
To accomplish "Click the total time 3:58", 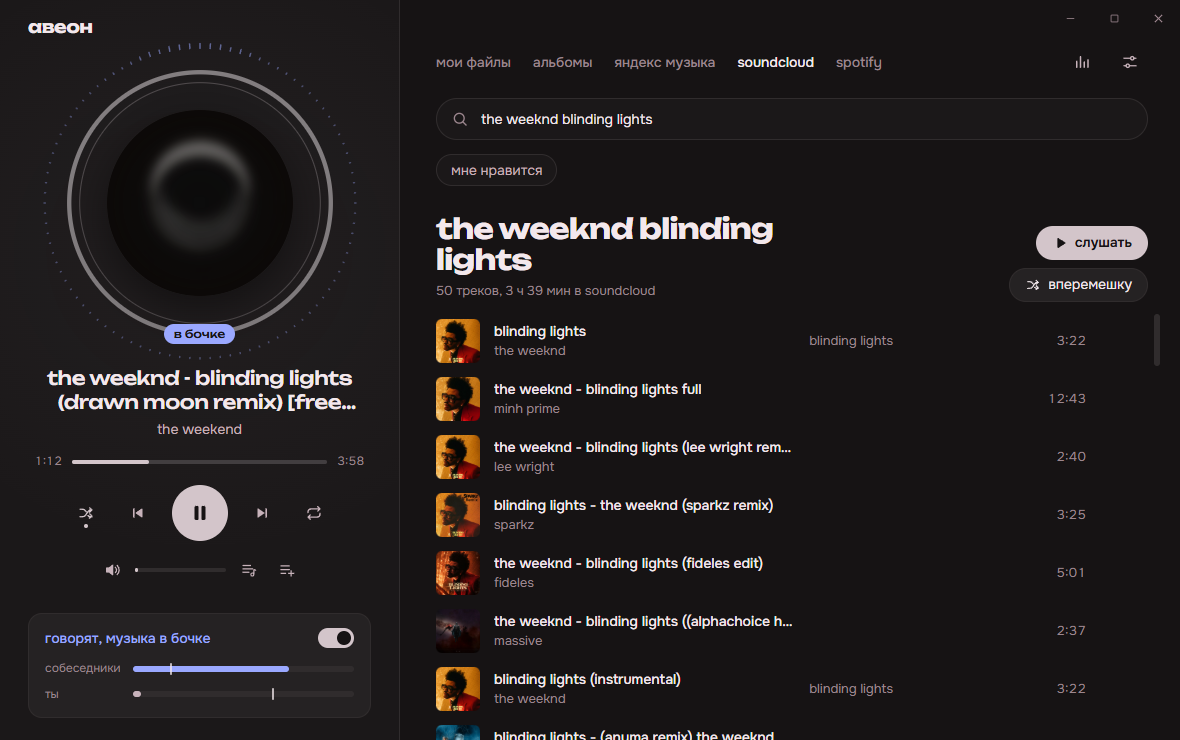I will [x=351, y=461].
